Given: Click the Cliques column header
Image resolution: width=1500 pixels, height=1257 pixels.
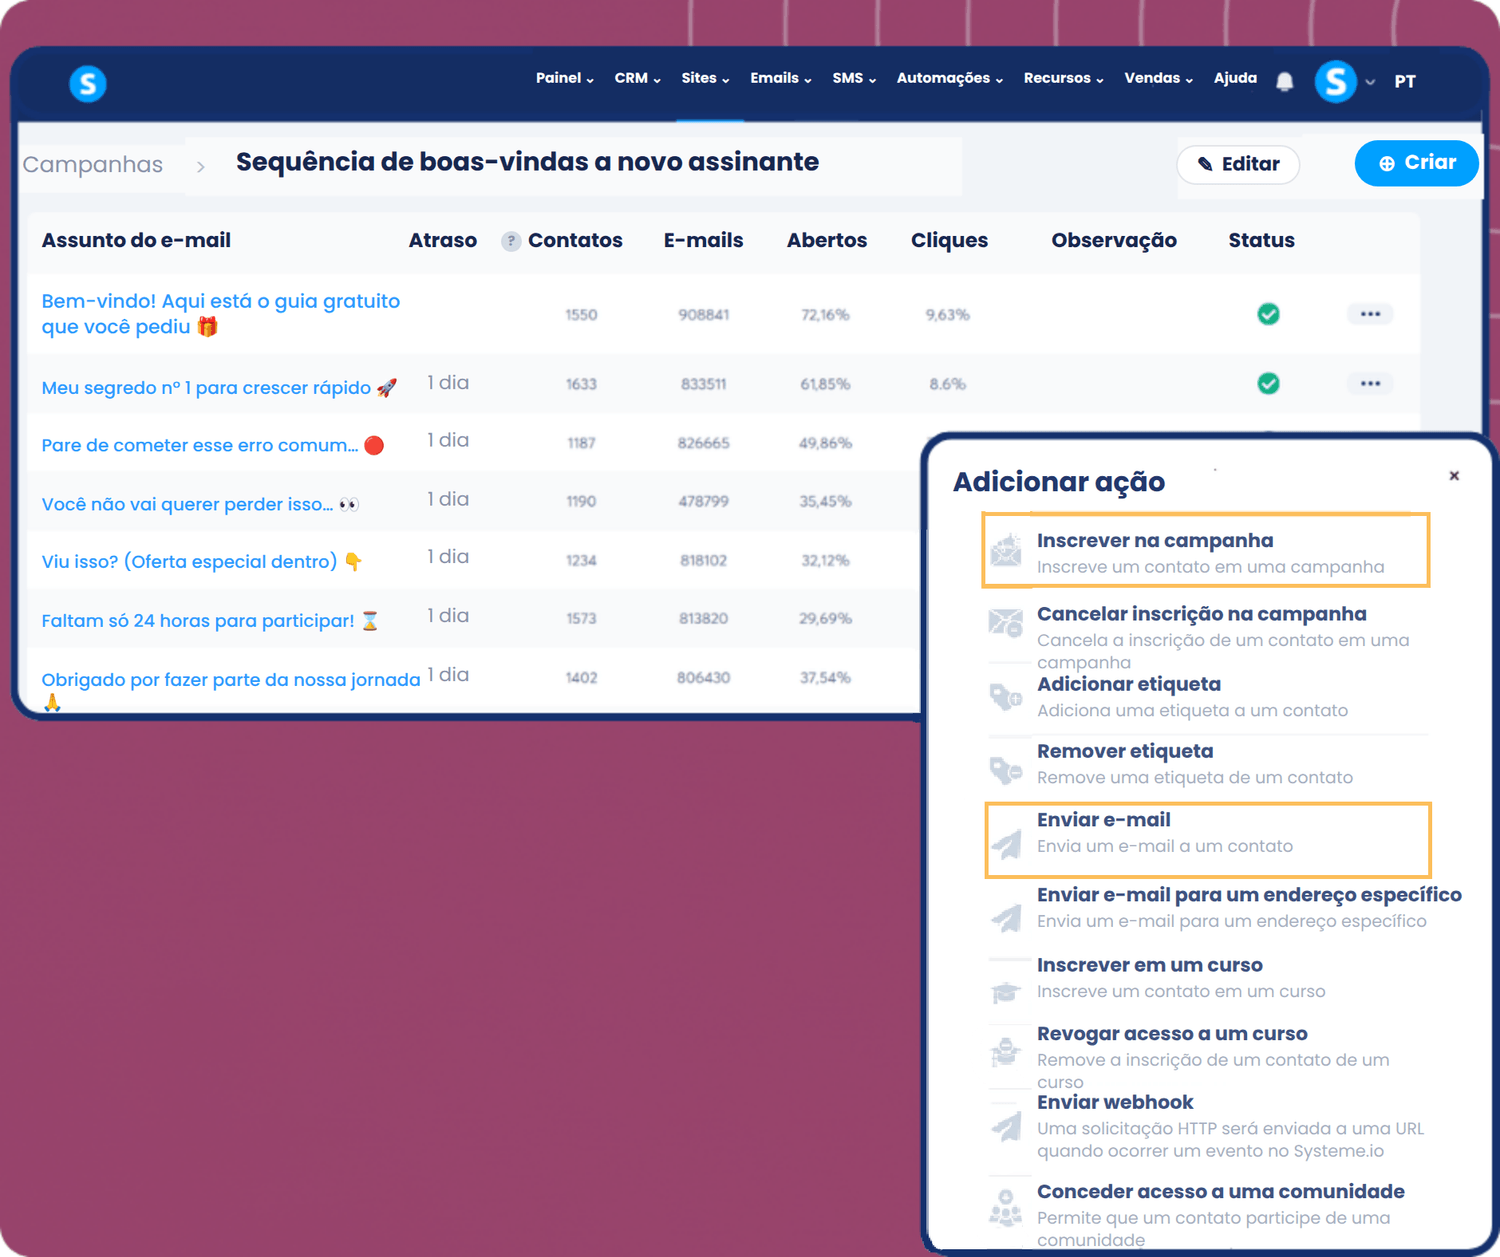Looking at the screenshot, I should tap(949, 240).
